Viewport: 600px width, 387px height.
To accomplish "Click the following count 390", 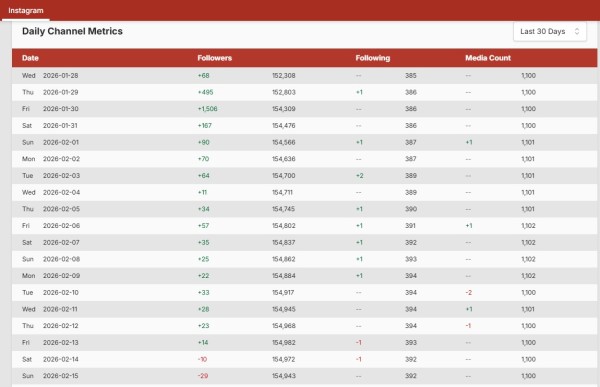I will [411, 209].
